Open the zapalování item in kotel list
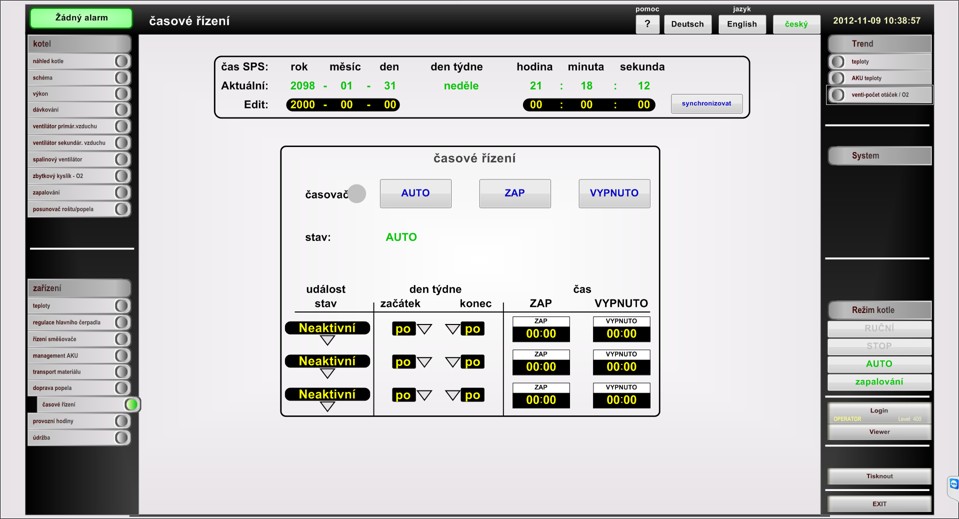Viewport: 959px width, 519px height. tap(78, 192)
